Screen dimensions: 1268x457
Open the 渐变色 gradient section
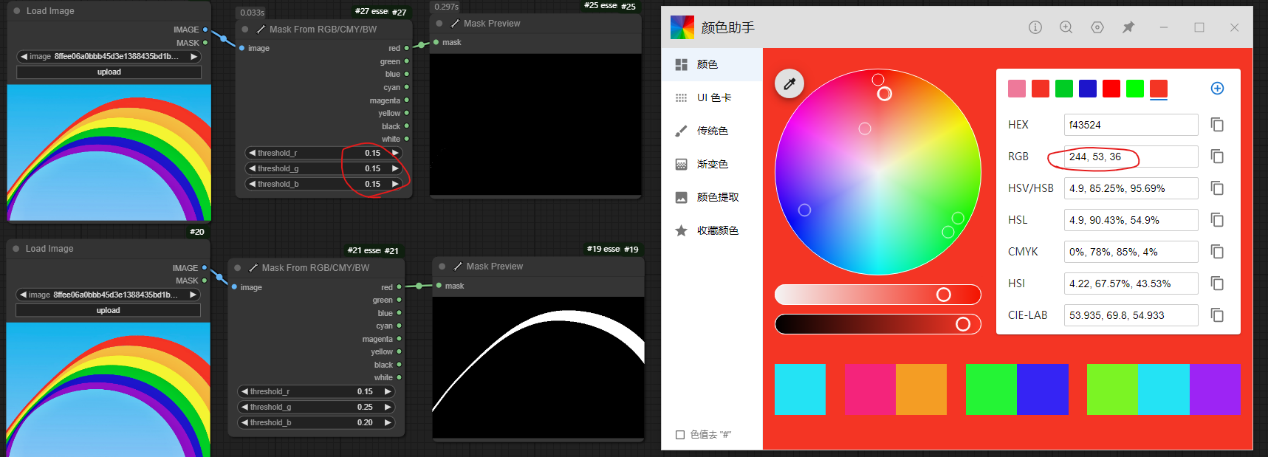[x=712, y=164]
